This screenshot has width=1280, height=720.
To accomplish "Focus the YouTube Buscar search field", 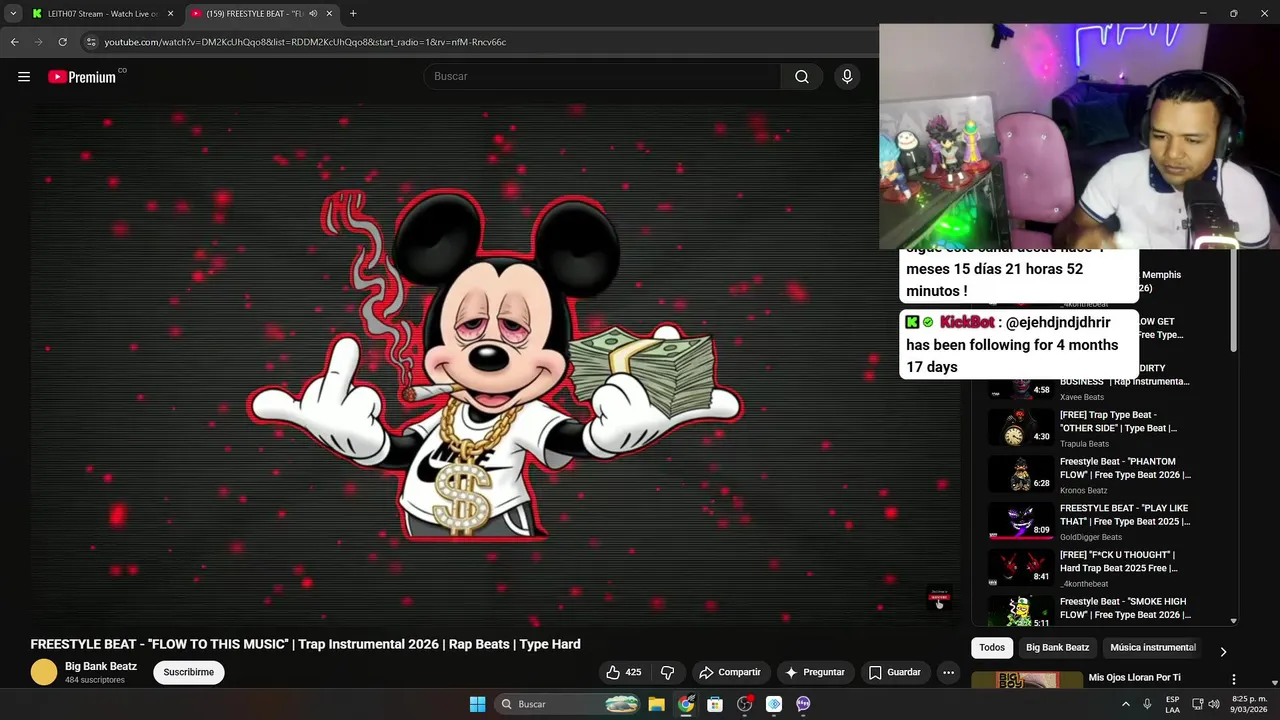I will pos(602,77).
